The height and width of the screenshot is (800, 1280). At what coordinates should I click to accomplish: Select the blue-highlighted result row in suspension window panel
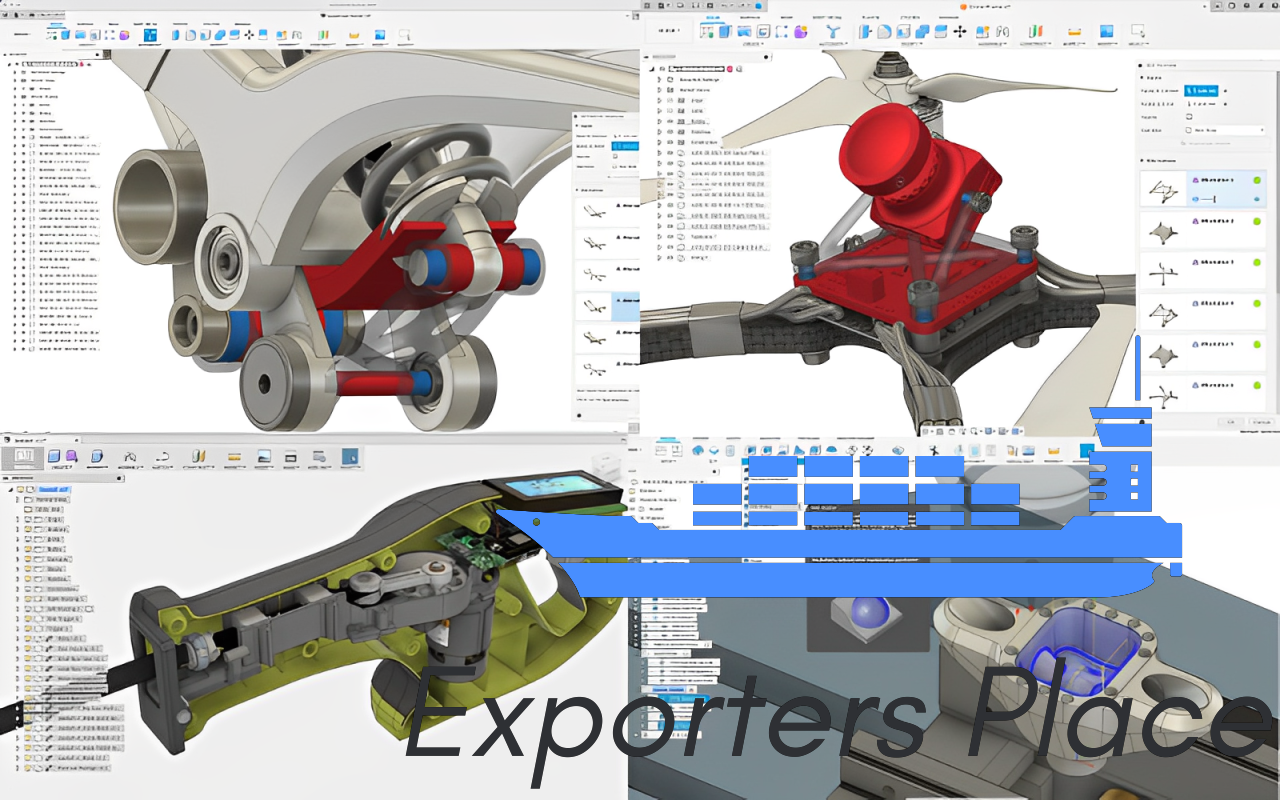[x=607, y=306]
